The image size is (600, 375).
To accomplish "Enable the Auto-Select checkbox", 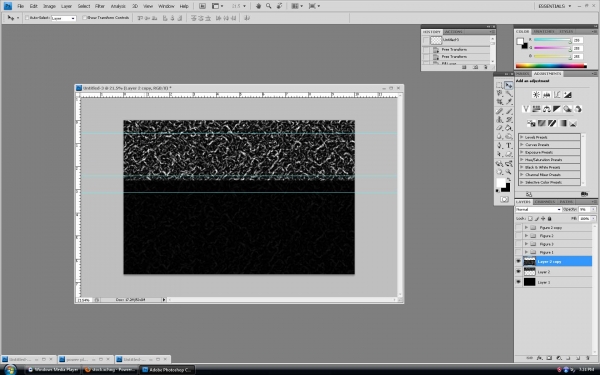I will 27,18.
